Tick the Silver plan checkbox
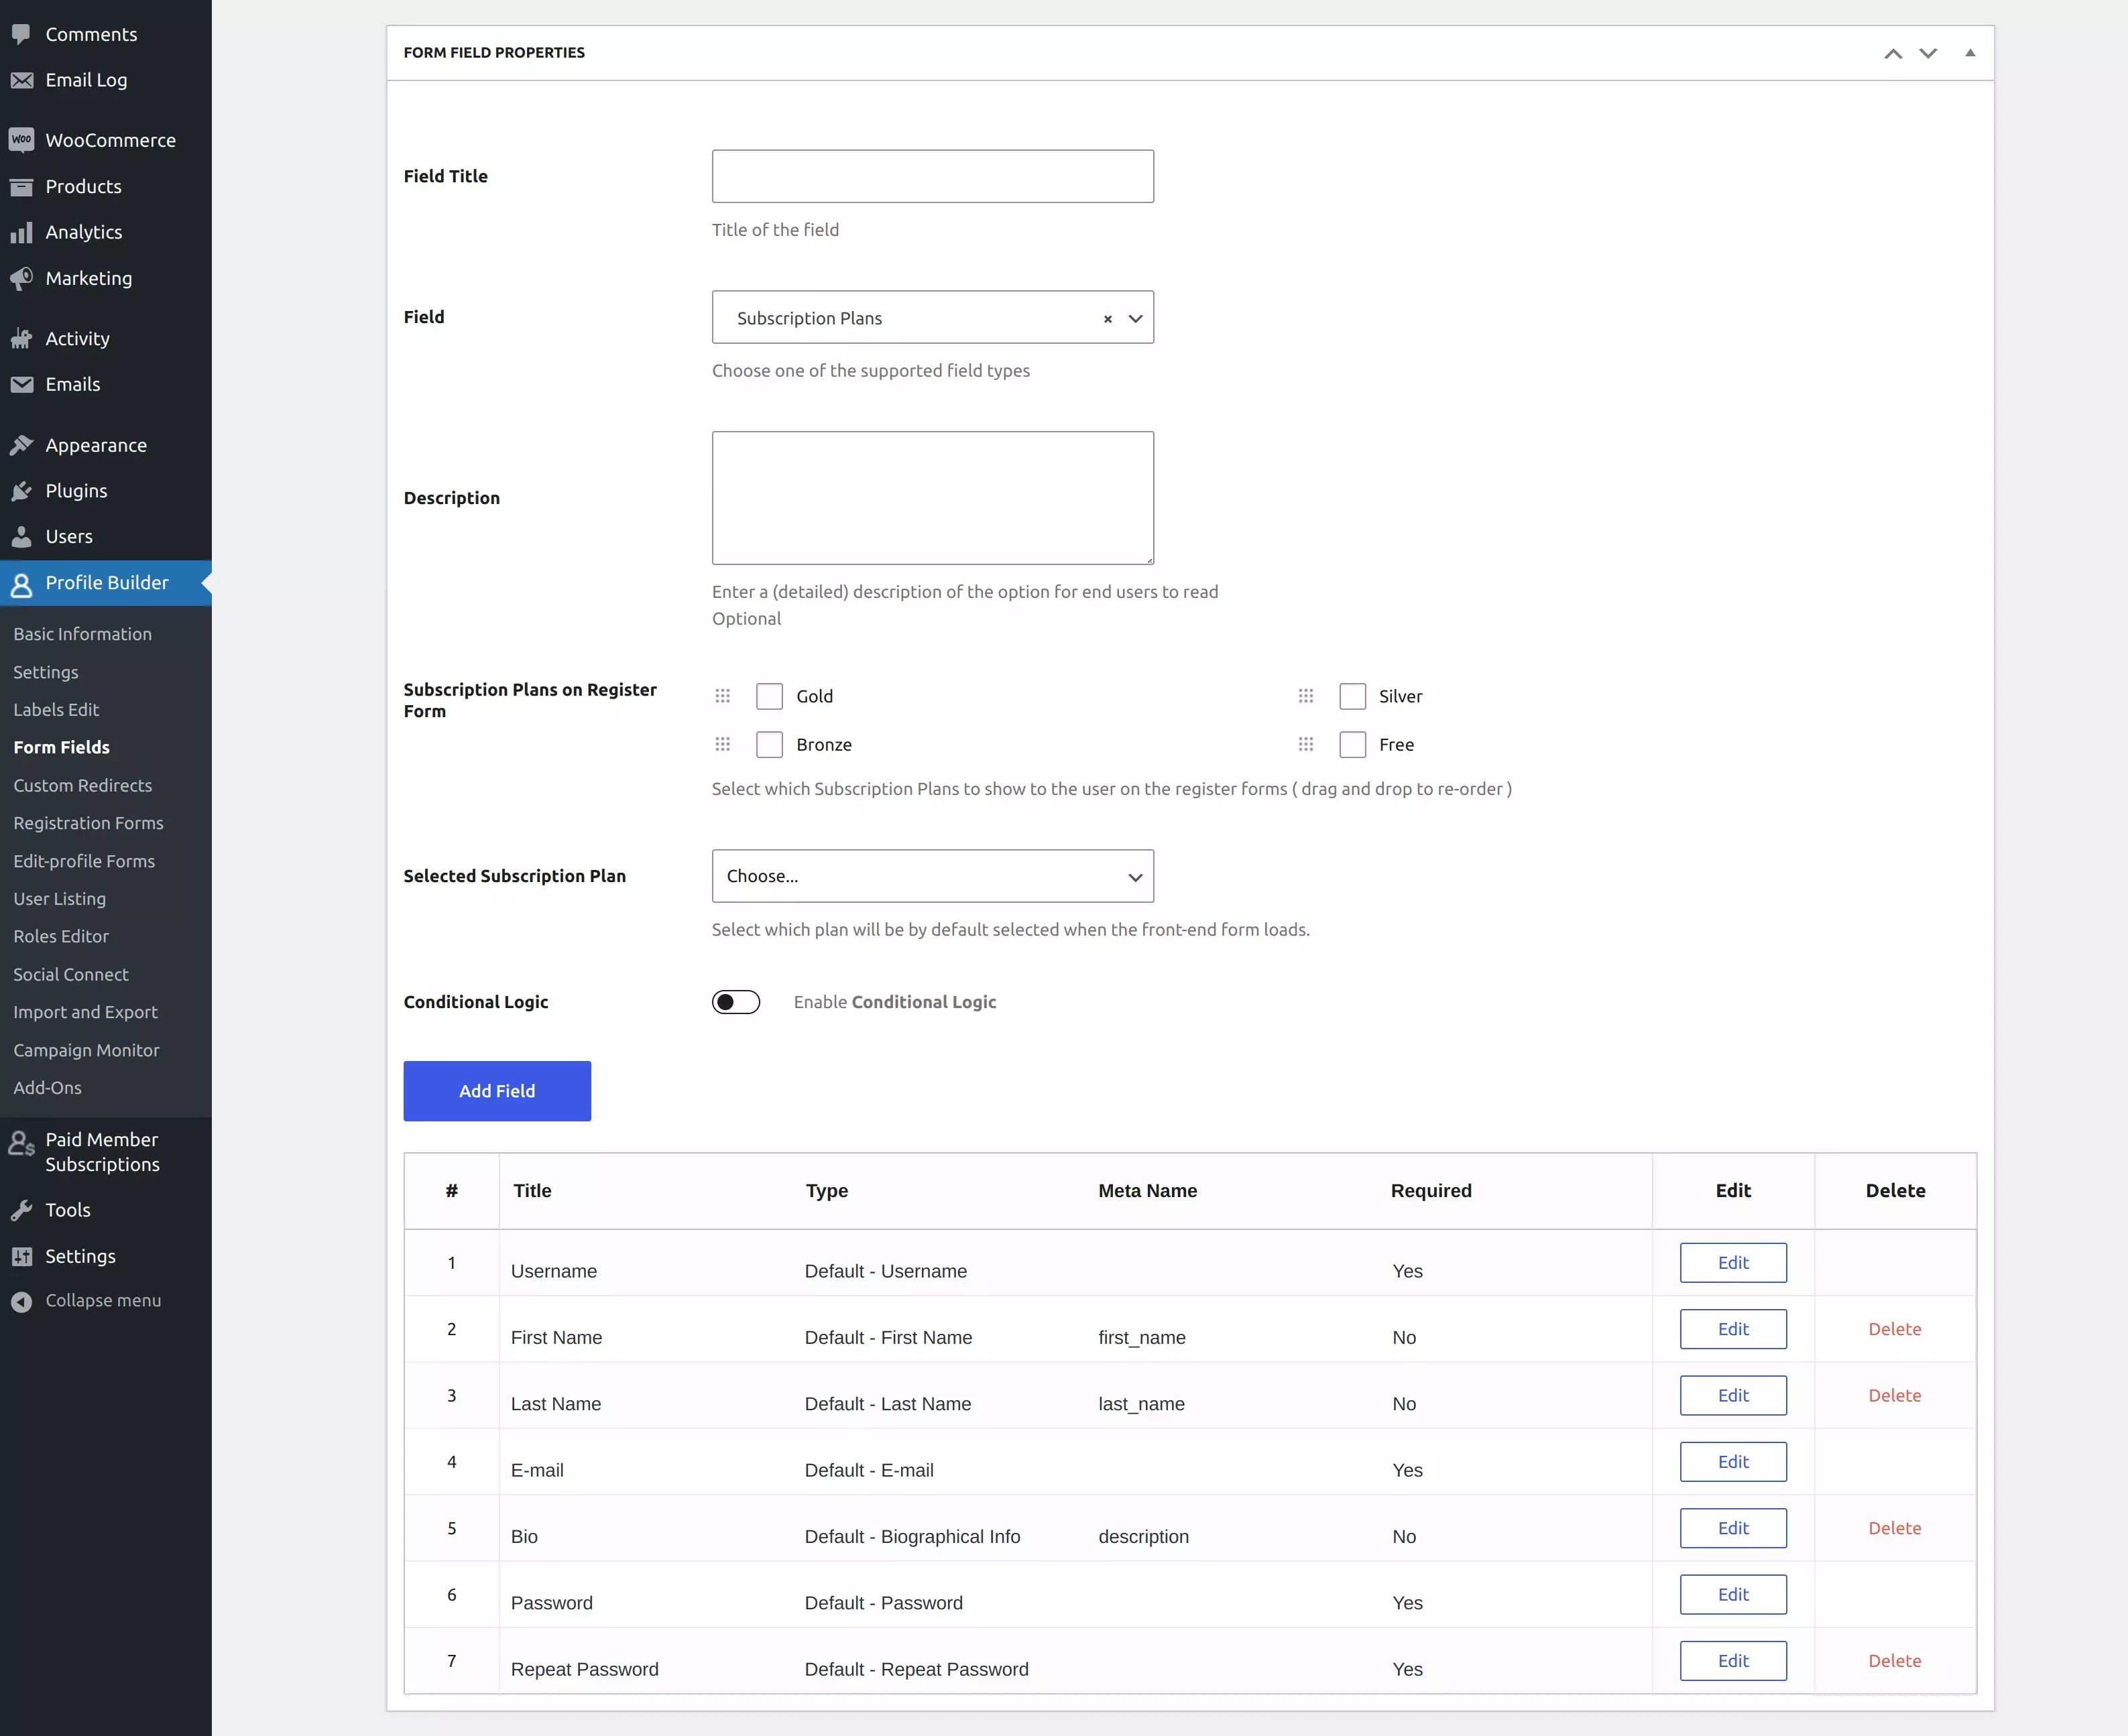 (1352, 696)
